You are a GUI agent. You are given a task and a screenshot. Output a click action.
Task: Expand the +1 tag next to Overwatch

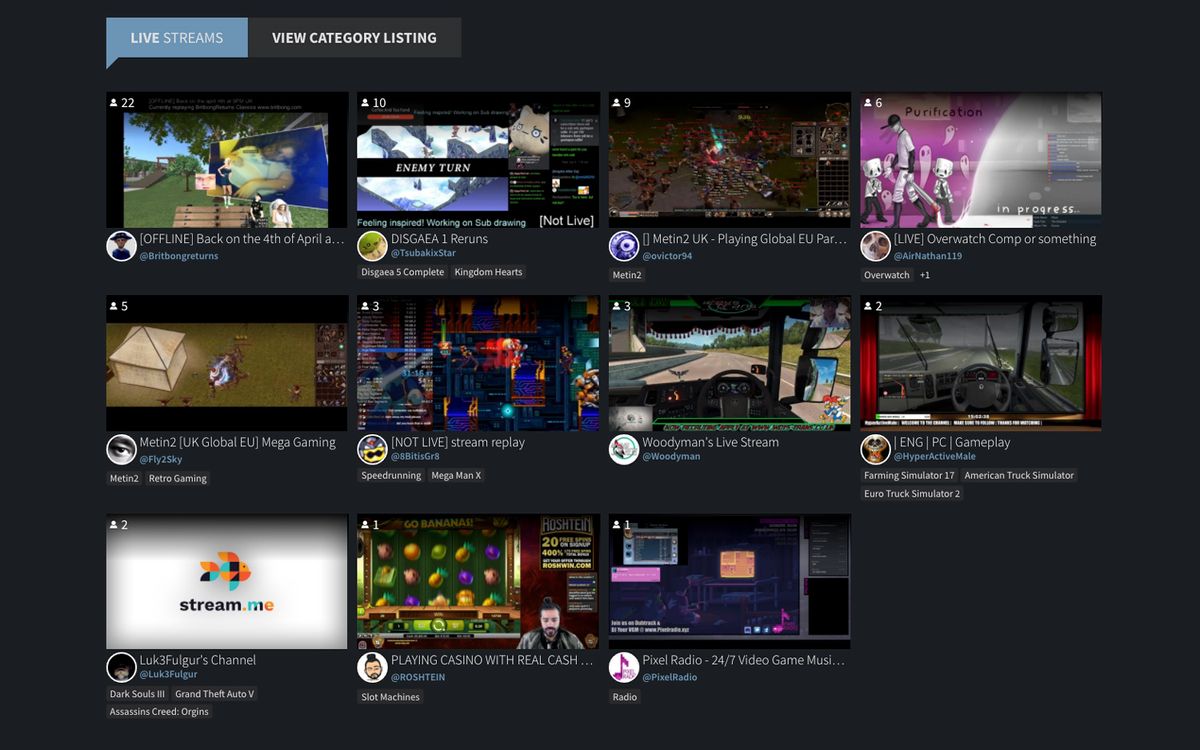(924, 275)
